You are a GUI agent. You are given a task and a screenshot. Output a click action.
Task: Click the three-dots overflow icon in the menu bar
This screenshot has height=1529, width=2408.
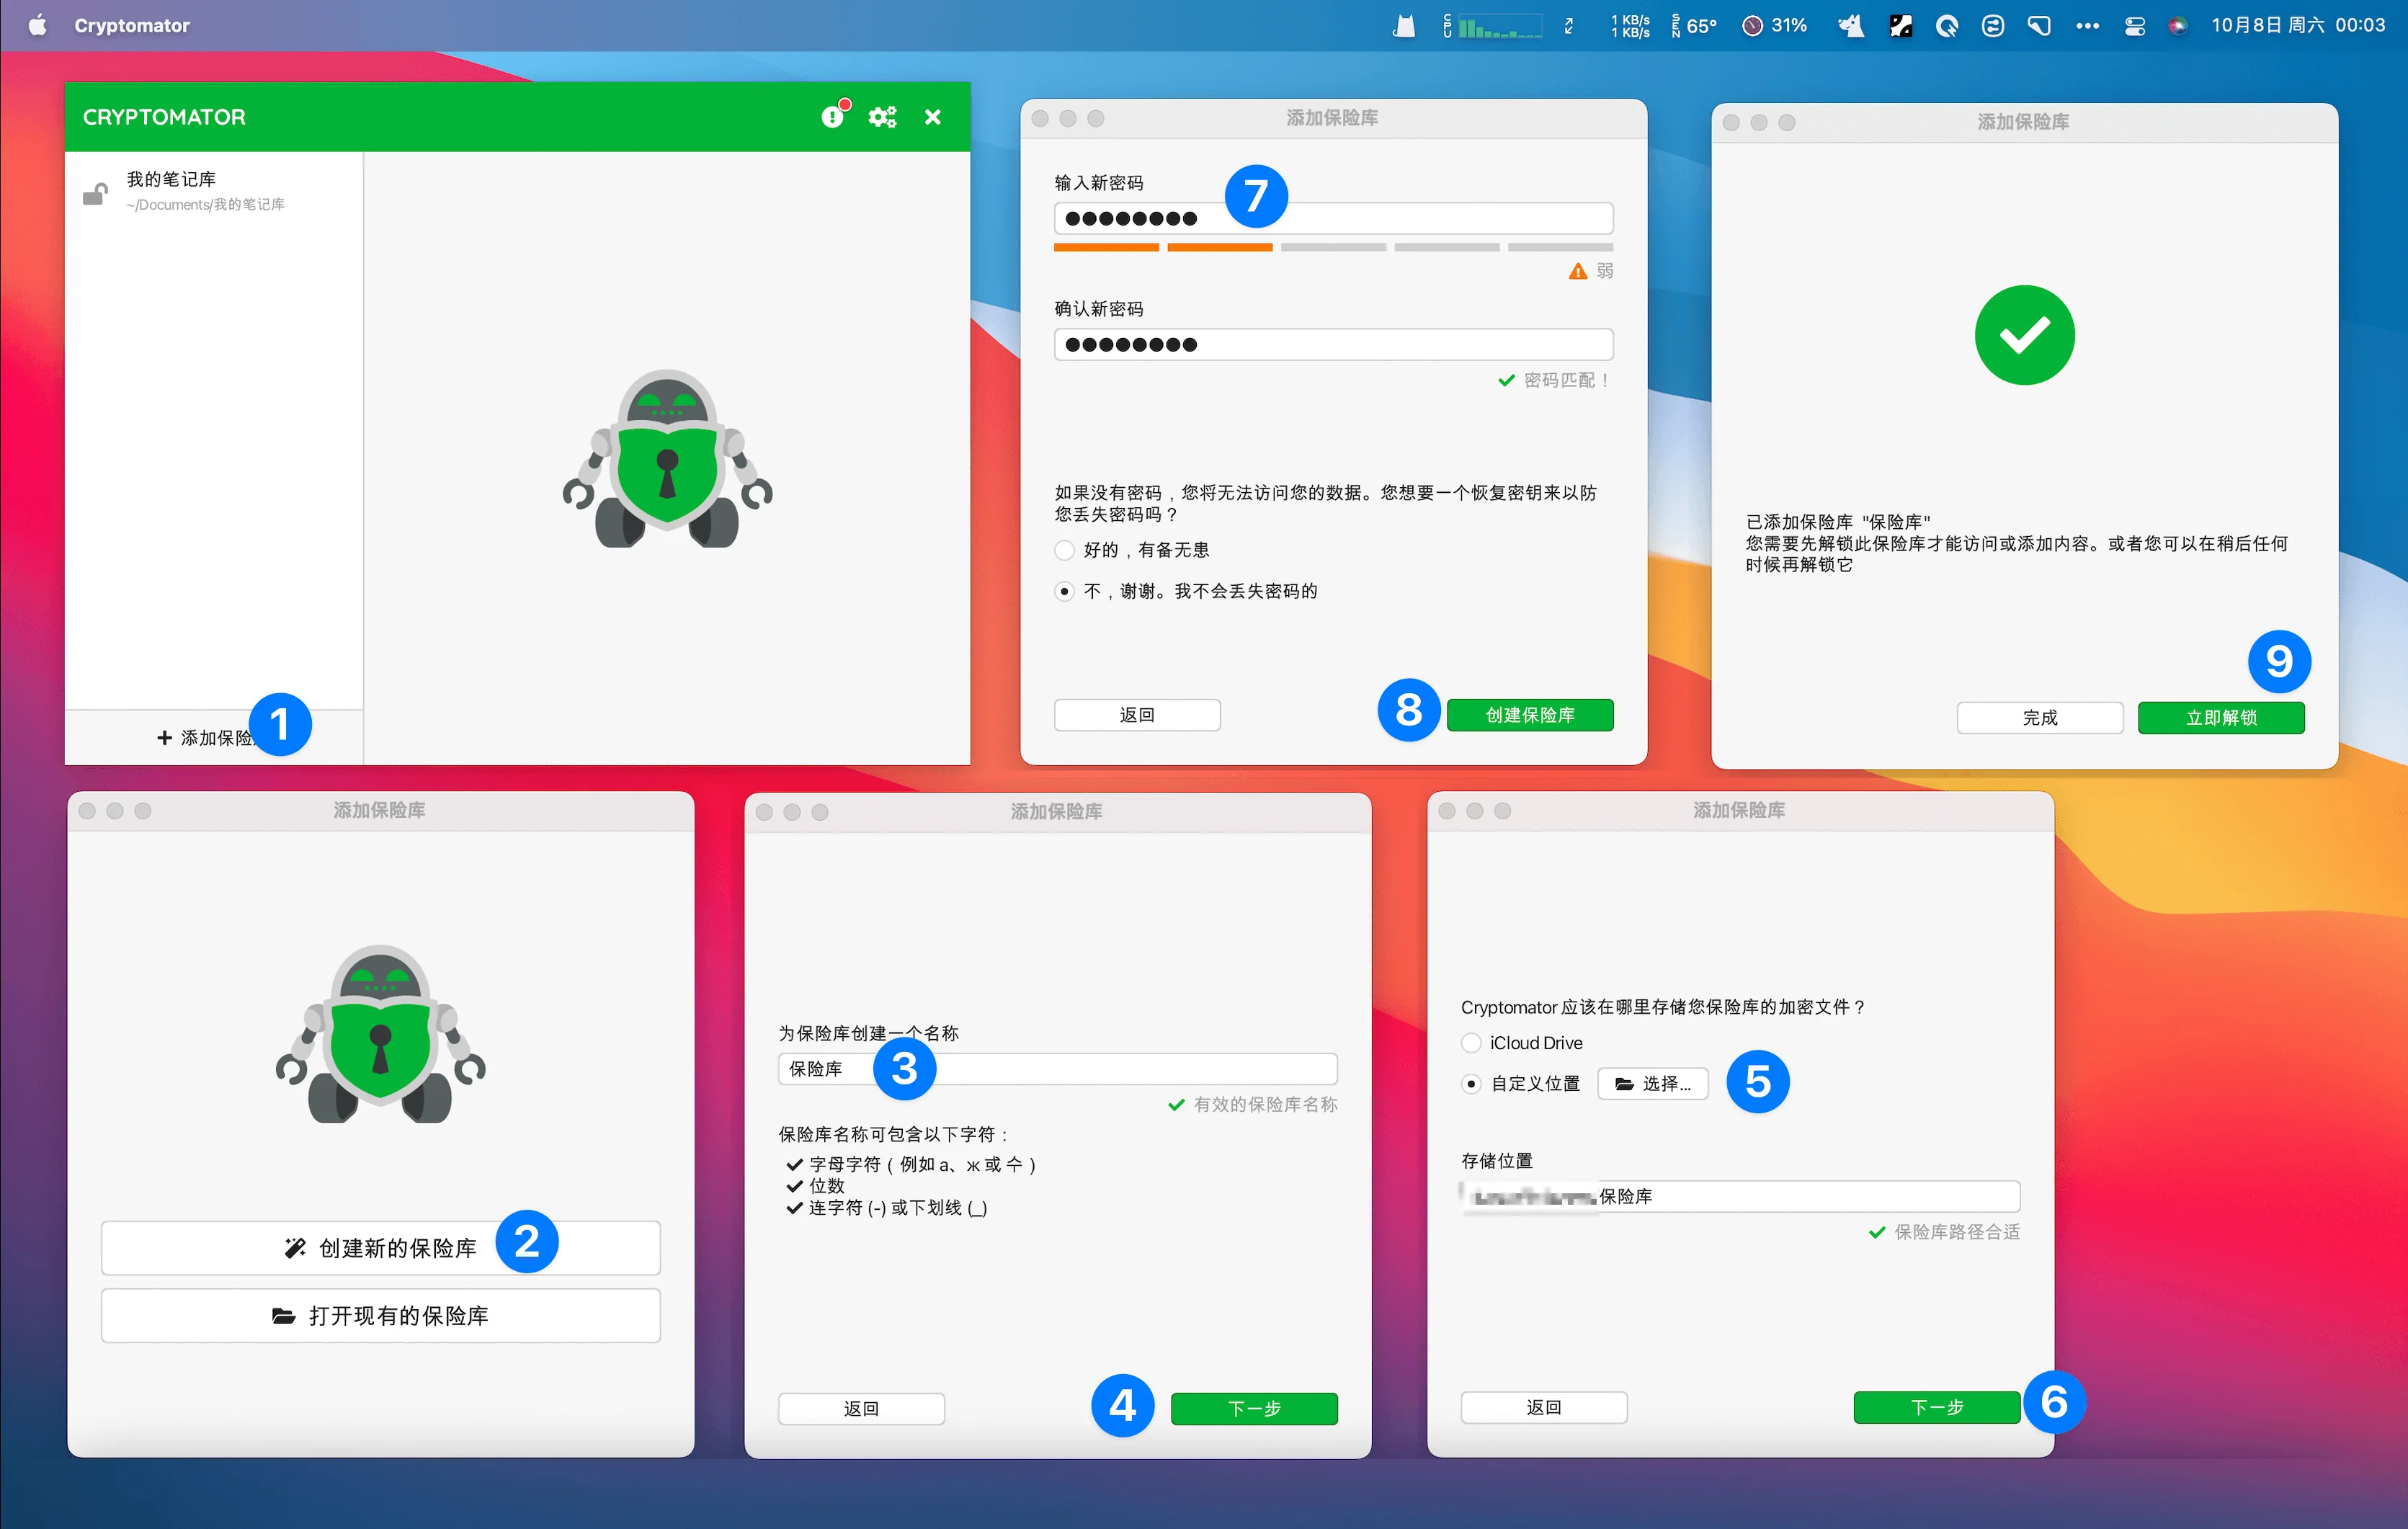tap(2087, 26)
